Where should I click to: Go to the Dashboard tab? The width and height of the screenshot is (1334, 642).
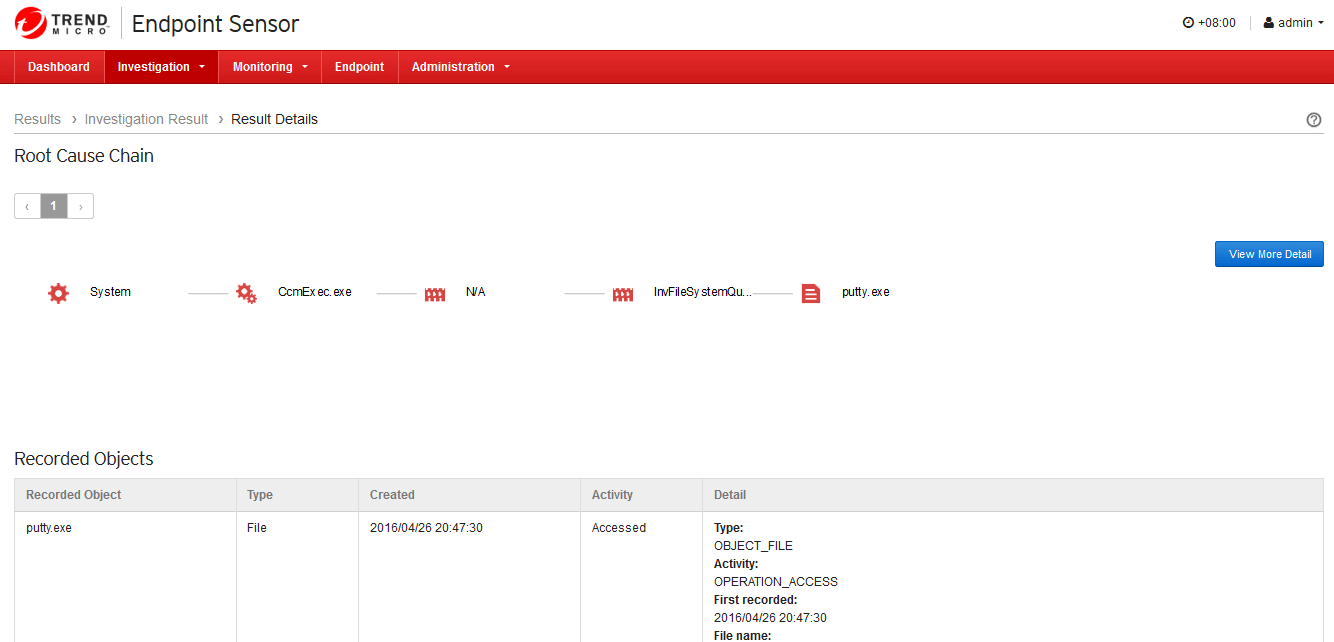(59, 67)
